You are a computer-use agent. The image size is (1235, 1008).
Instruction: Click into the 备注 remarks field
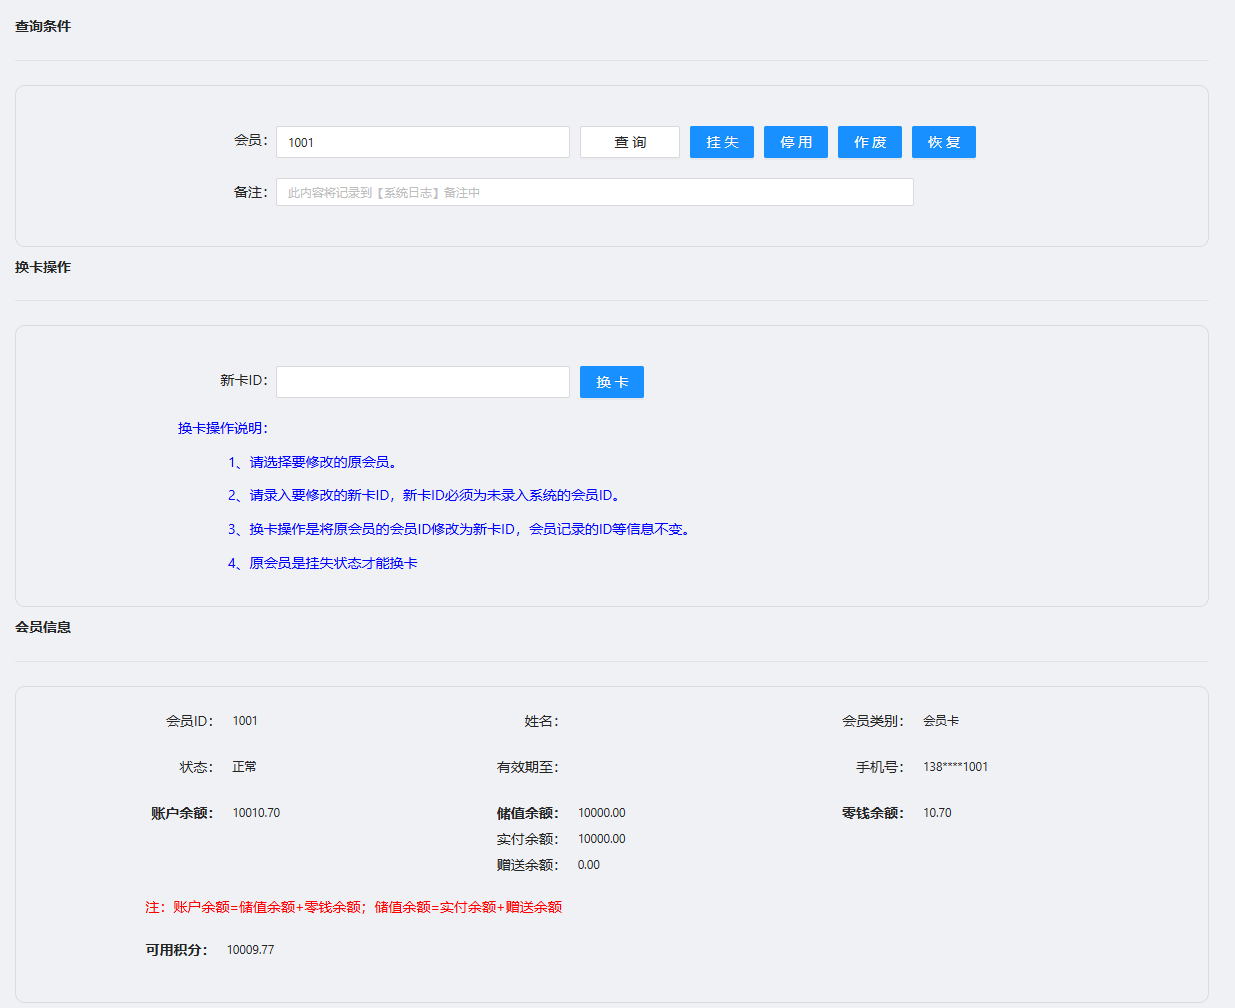coord(594,192)
